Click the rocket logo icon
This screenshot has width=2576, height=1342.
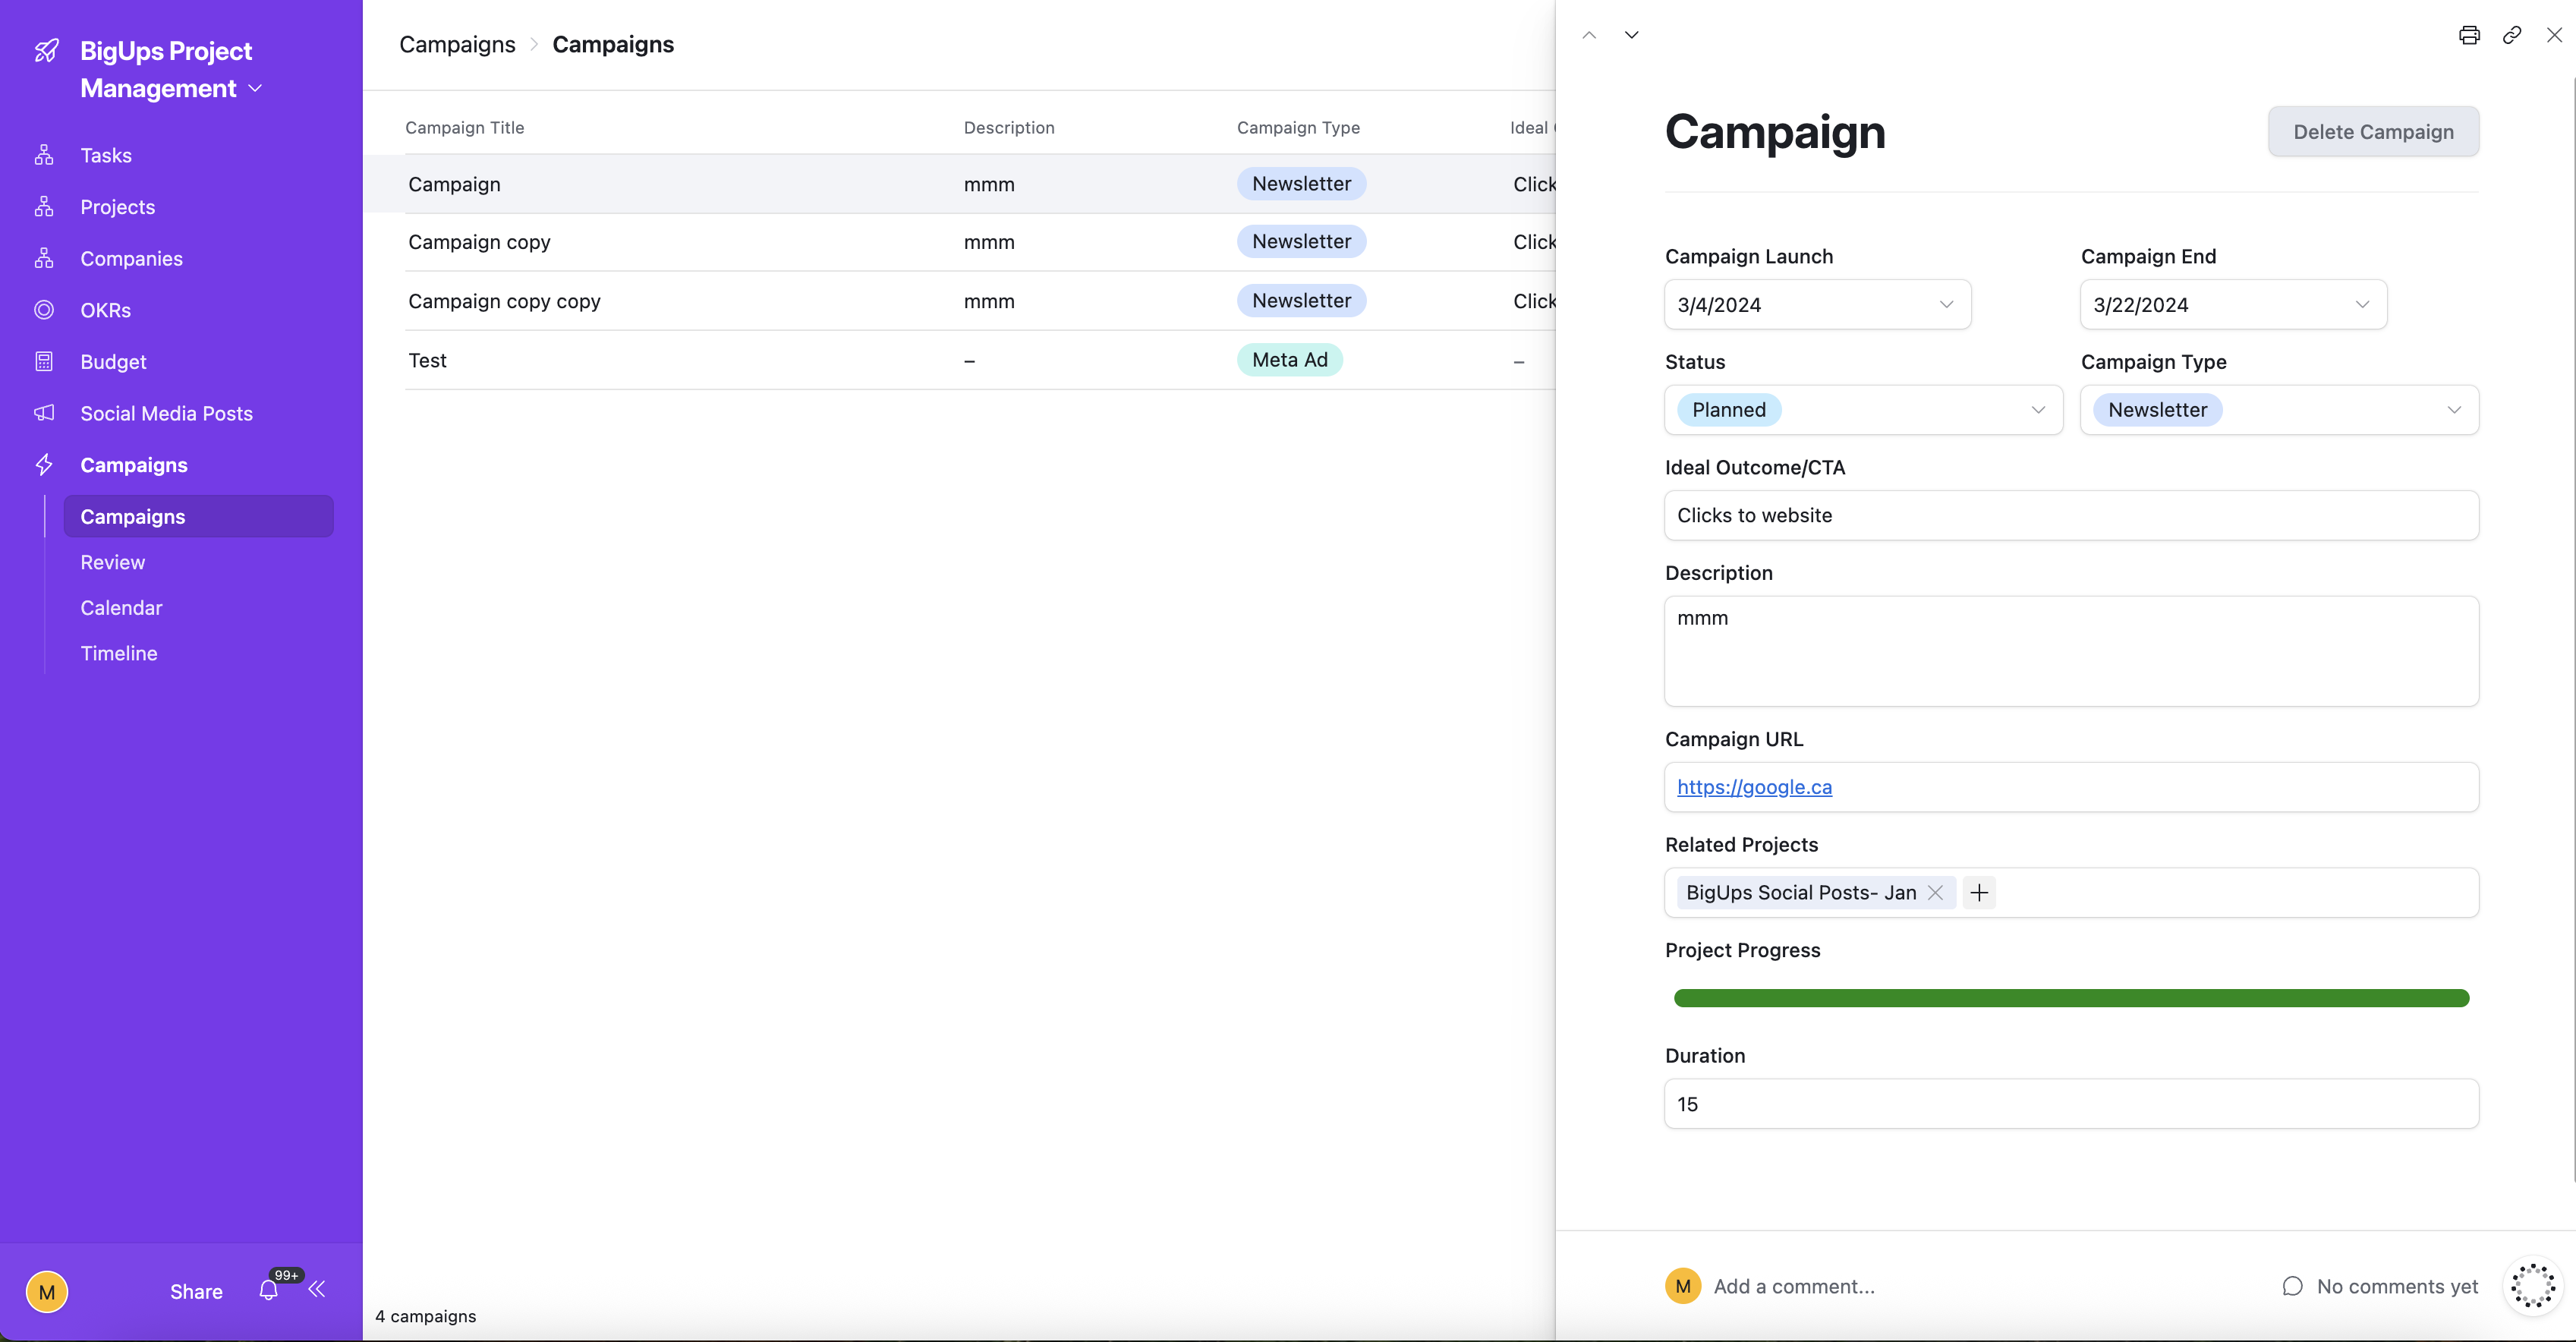pyautogui.click(x=46, y=51)
